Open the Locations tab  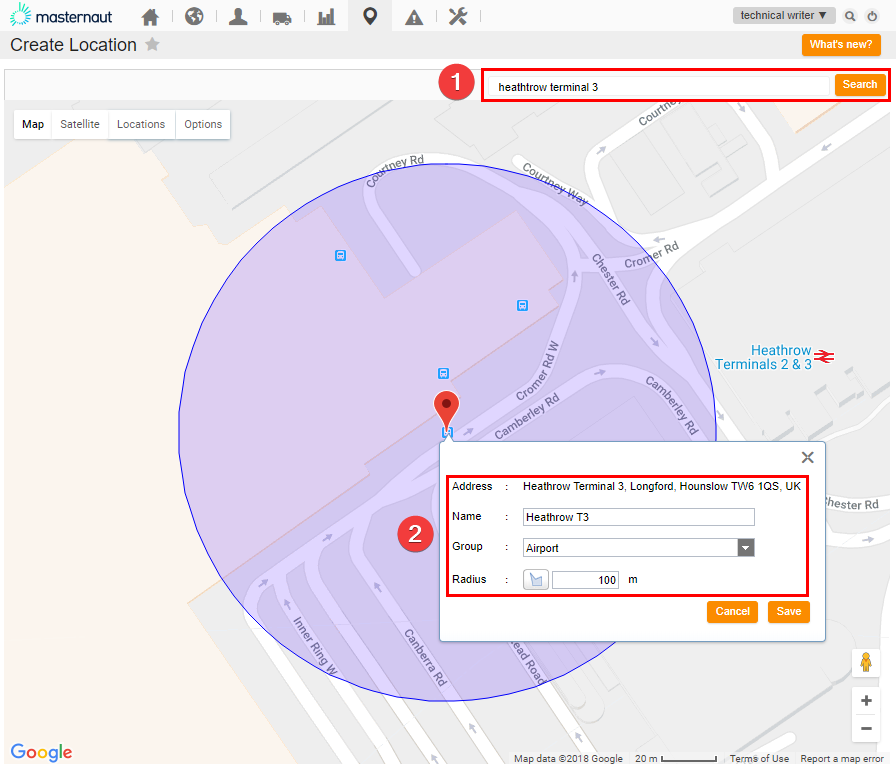[x=141, y=124]
